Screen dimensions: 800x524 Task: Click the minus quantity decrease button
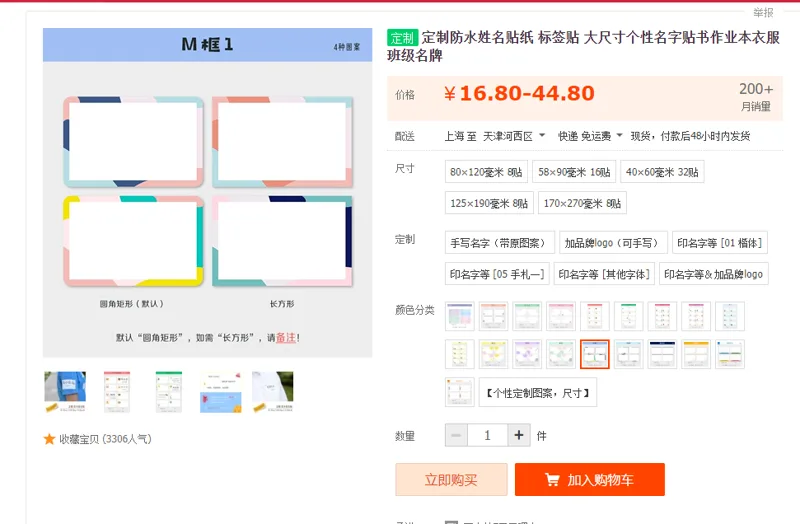[x=456, y=435]
